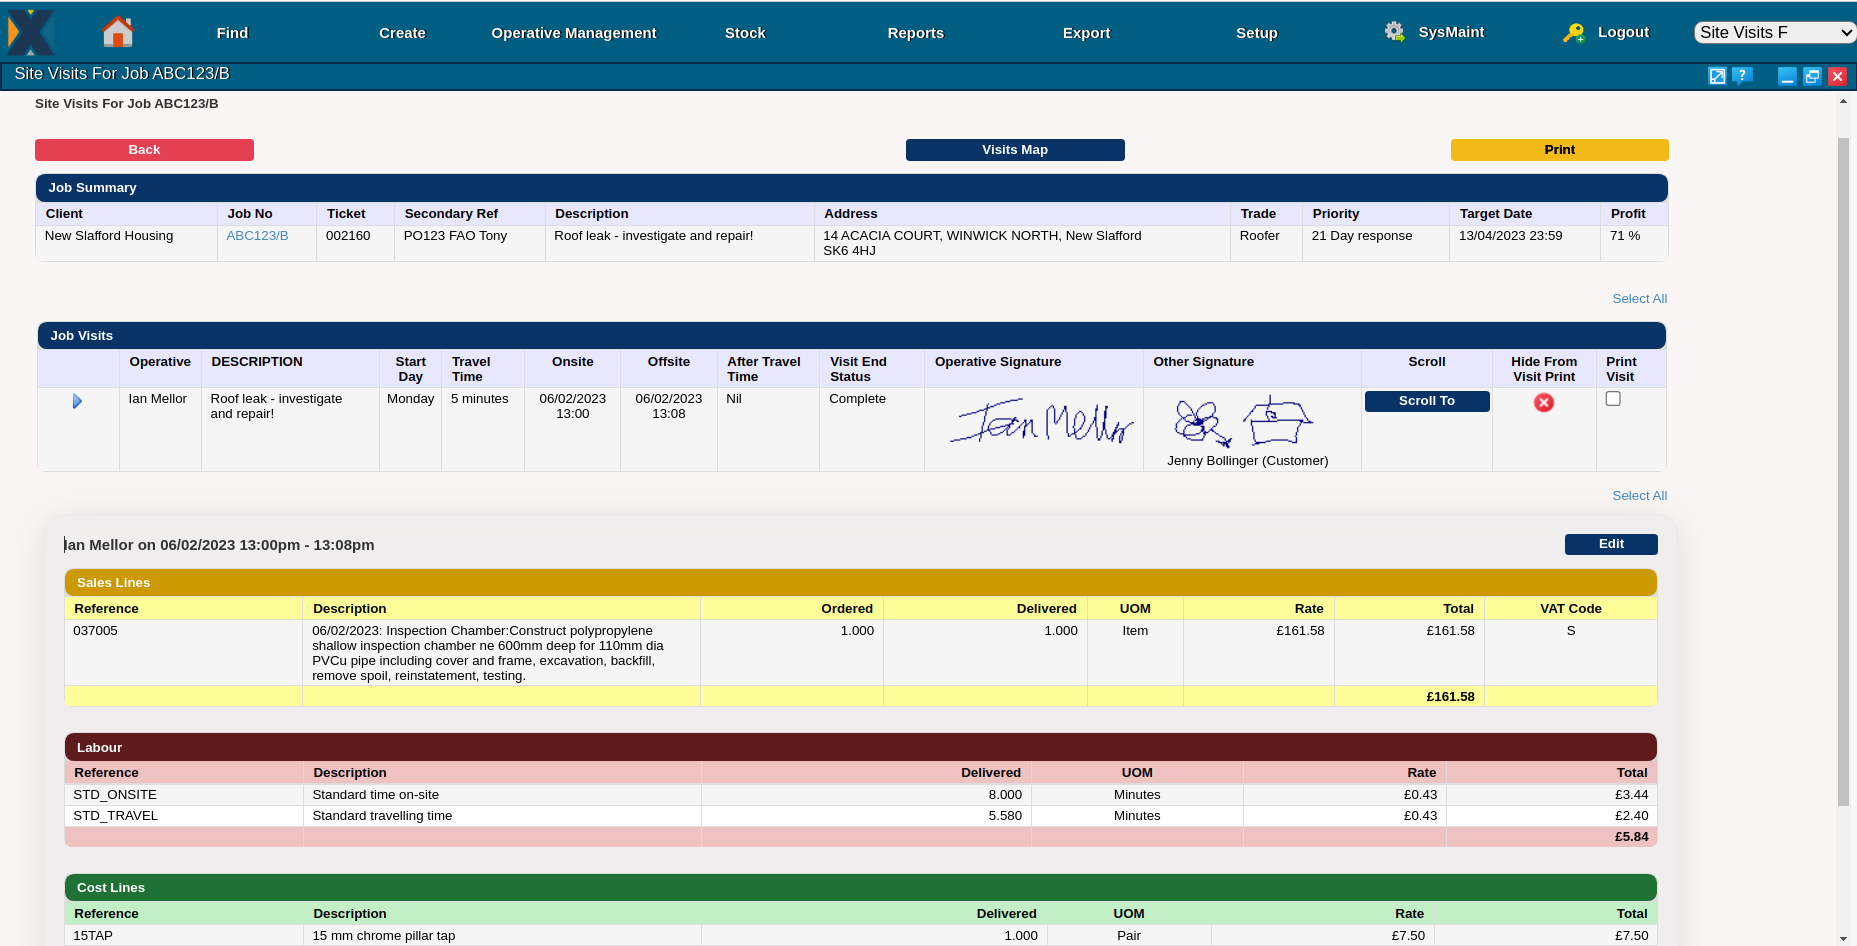Click the red Hide From Visit Print icon
Viewport: 1857px width, 946px height.
coord(1543,402)
